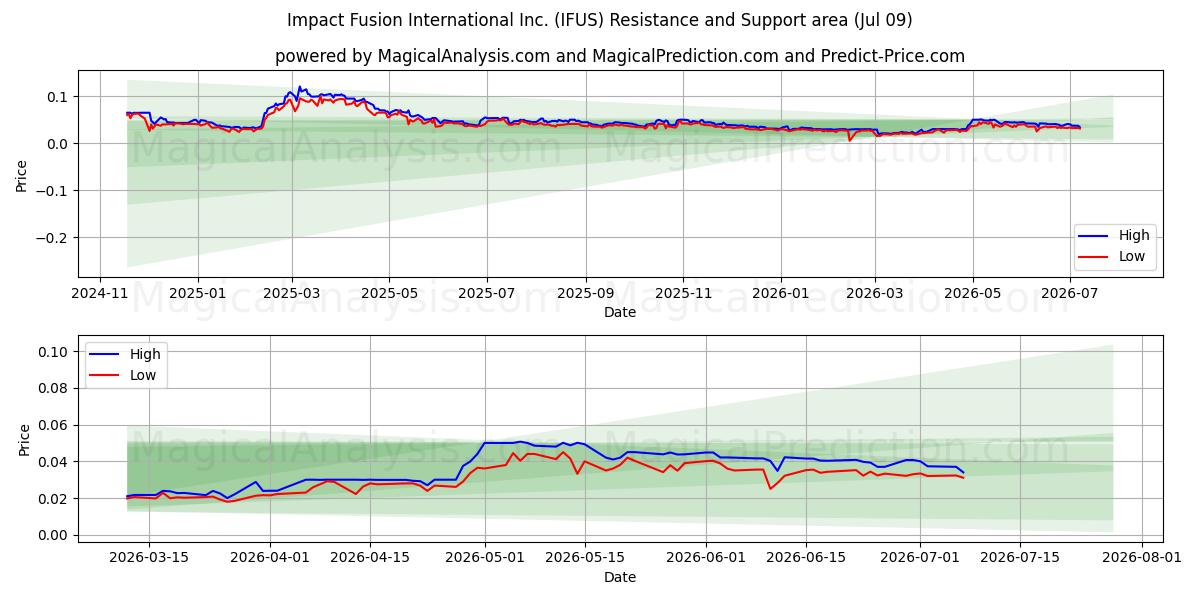Click the 2026-05-15 tick on lower chart

point(585,558)
